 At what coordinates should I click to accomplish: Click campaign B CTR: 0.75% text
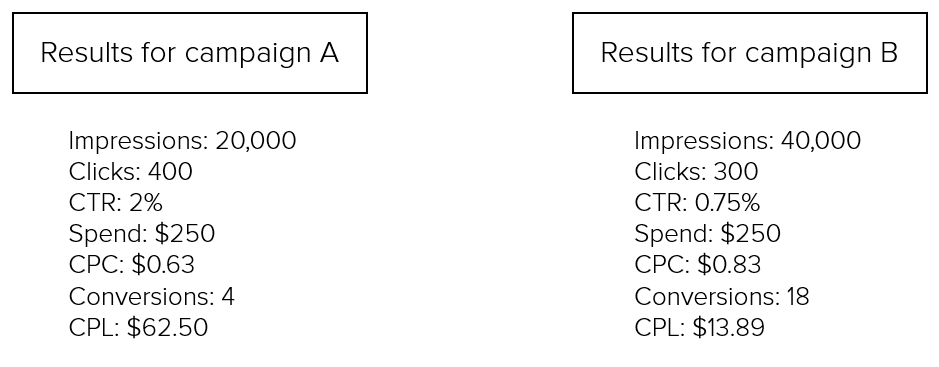698,204
